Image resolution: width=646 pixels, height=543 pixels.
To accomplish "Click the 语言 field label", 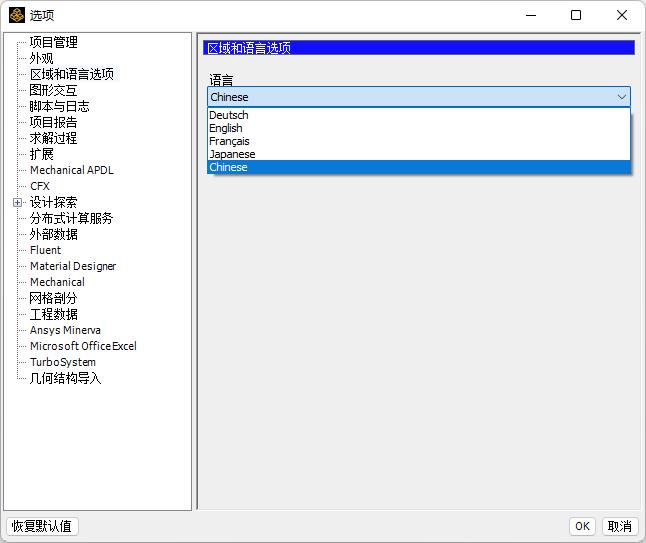I will point(221,80).
